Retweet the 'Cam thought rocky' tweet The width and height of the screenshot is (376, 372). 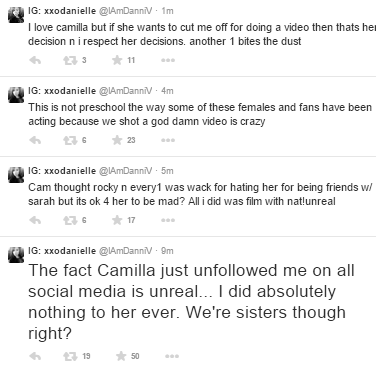(x=70, y=220)
